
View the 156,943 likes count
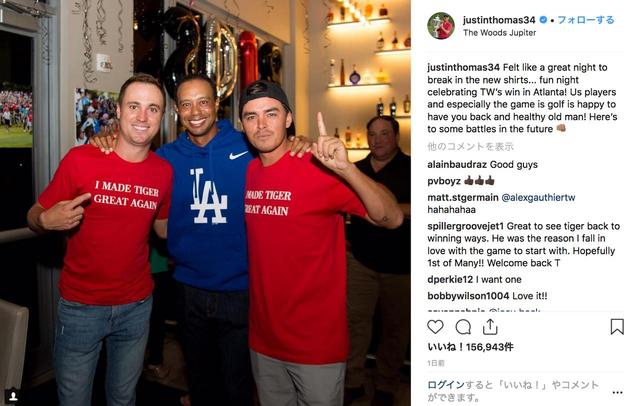470,347
